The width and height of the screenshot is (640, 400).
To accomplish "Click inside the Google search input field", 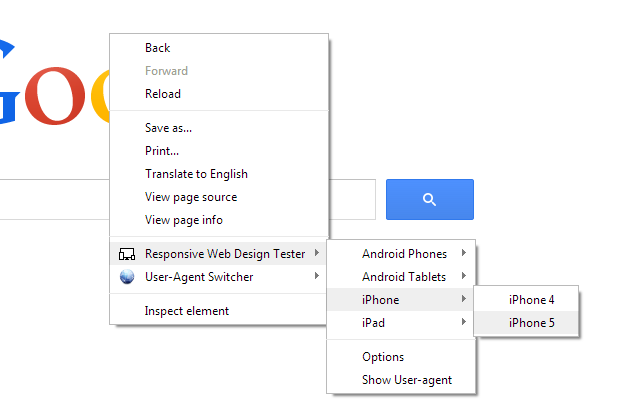I will click(352, 199).
